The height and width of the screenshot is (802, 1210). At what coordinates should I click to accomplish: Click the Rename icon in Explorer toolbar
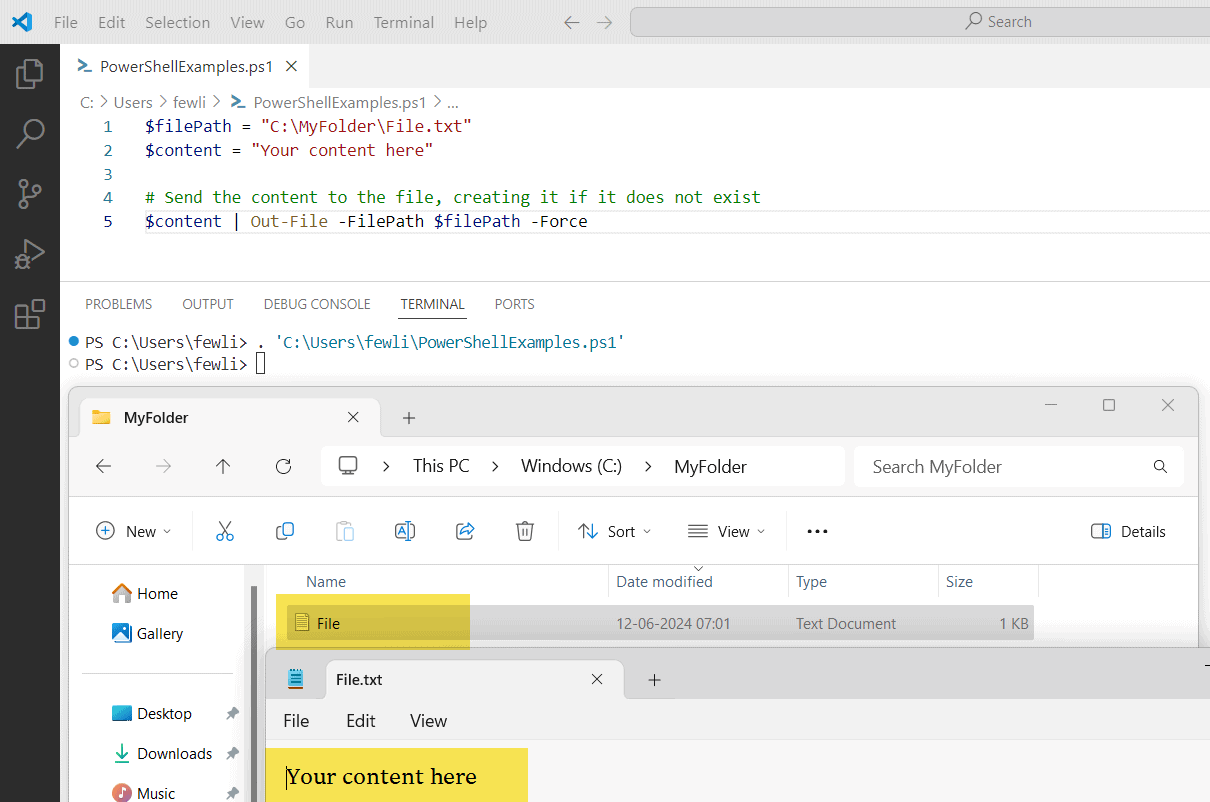point(404,531)
